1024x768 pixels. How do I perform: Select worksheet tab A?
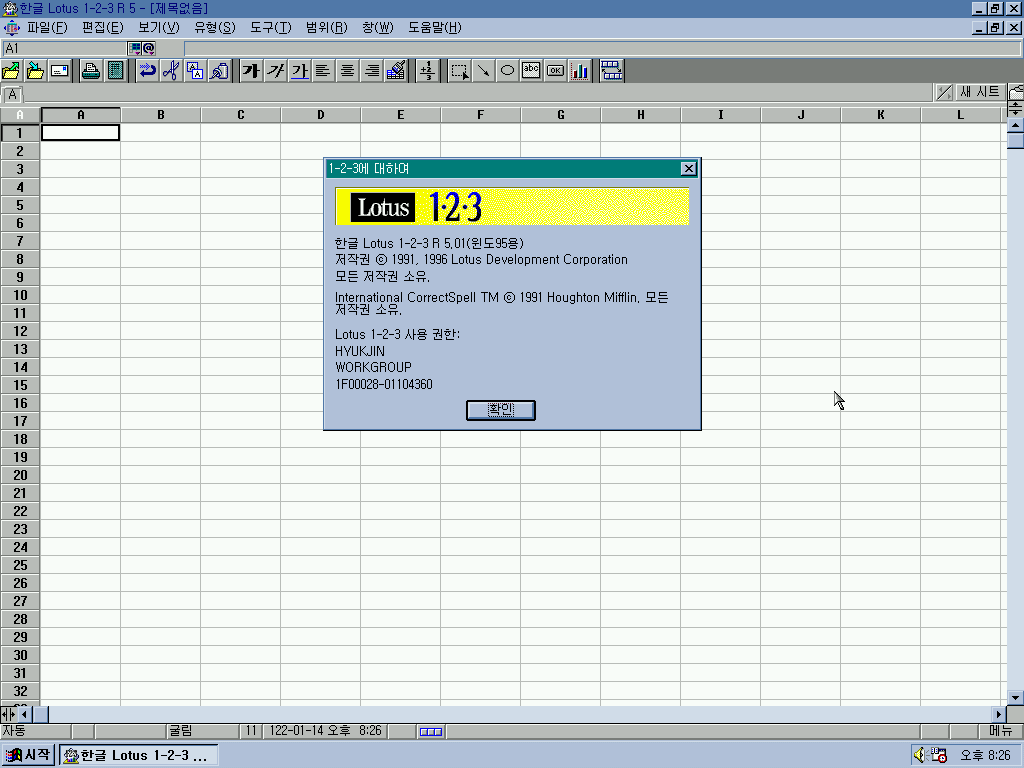coord(12,94)
